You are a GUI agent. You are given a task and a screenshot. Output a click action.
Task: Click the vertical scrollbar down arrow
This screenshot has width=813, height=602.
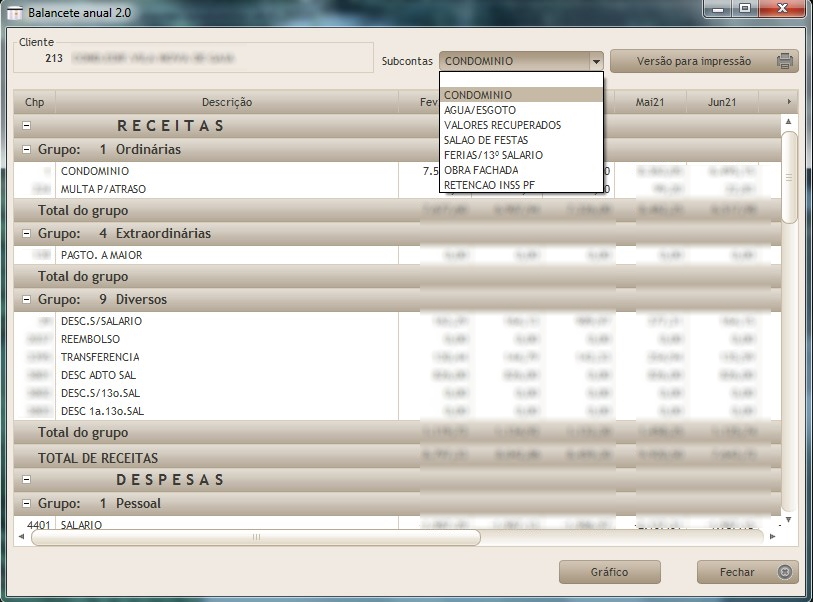[788, 520]
